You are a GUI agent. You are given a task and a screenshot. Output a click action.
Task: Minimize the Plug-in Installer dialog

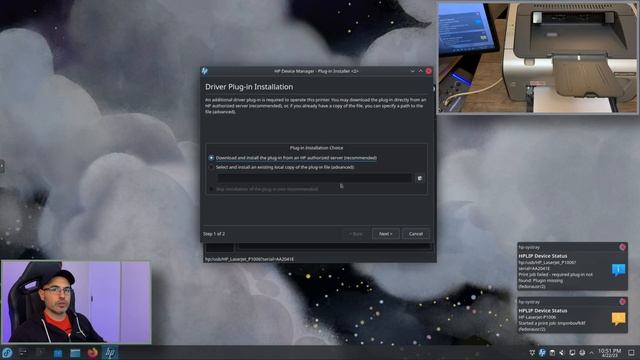(x=412, y=71)
